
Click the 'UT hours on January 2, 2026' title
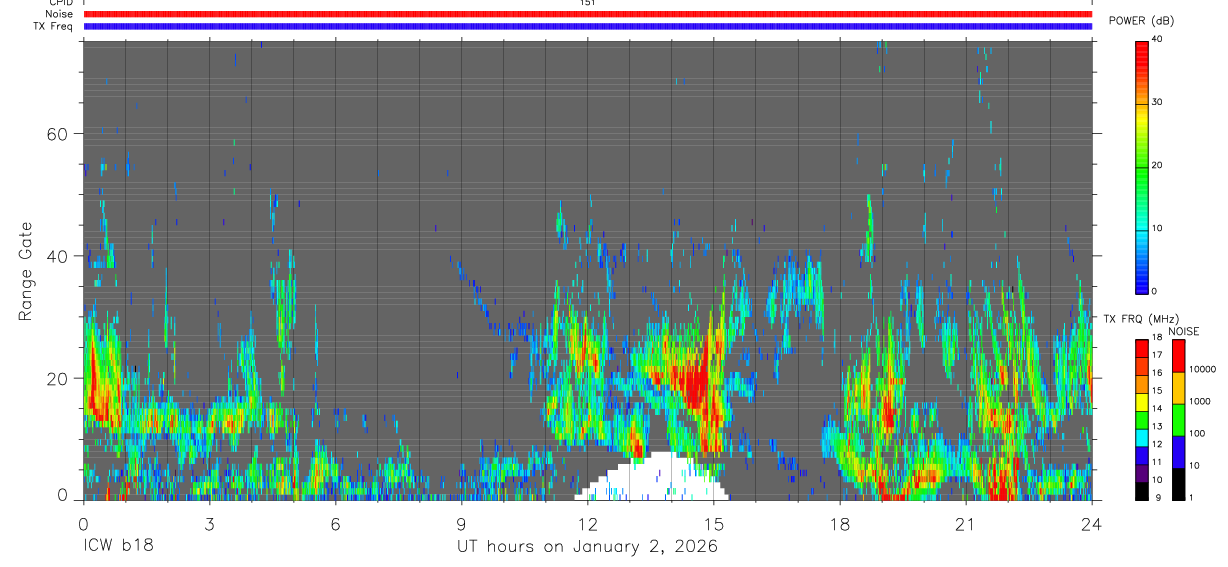588,547
